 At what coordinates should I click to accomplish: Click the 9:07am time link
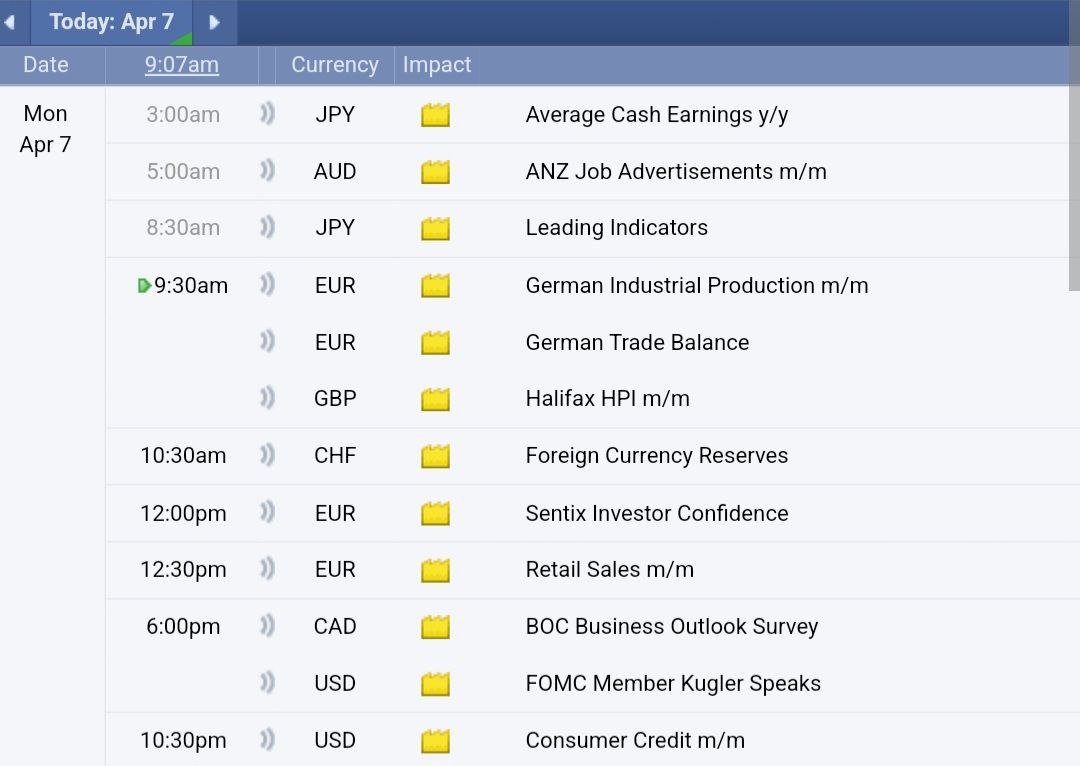(182, 65)
